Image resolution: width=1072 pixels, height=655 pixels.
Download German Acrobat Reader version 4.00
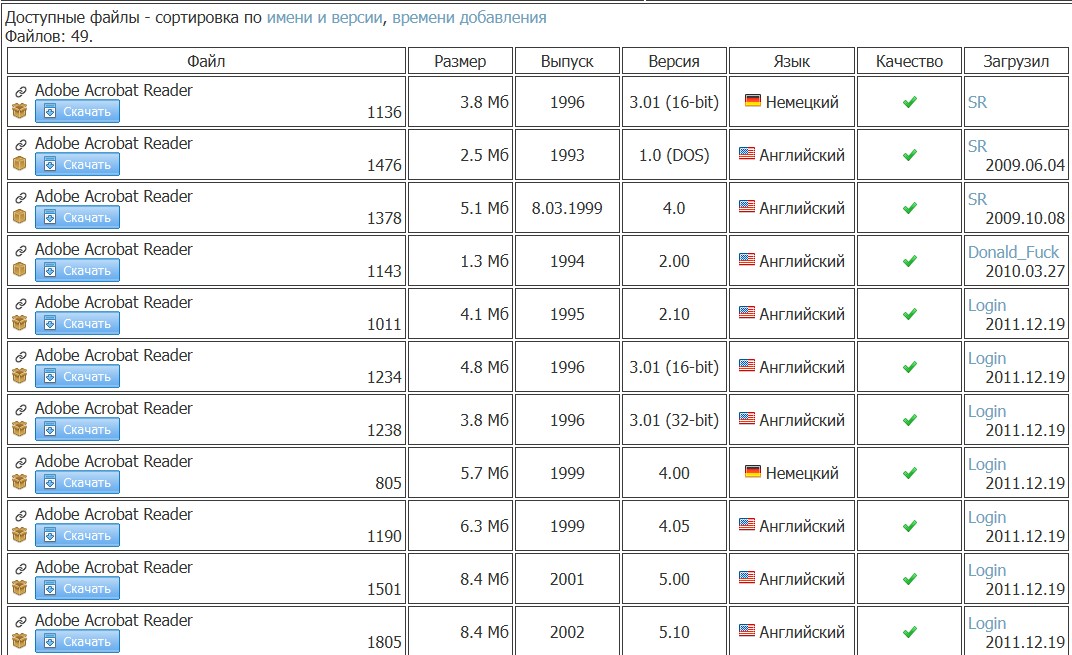77,482
